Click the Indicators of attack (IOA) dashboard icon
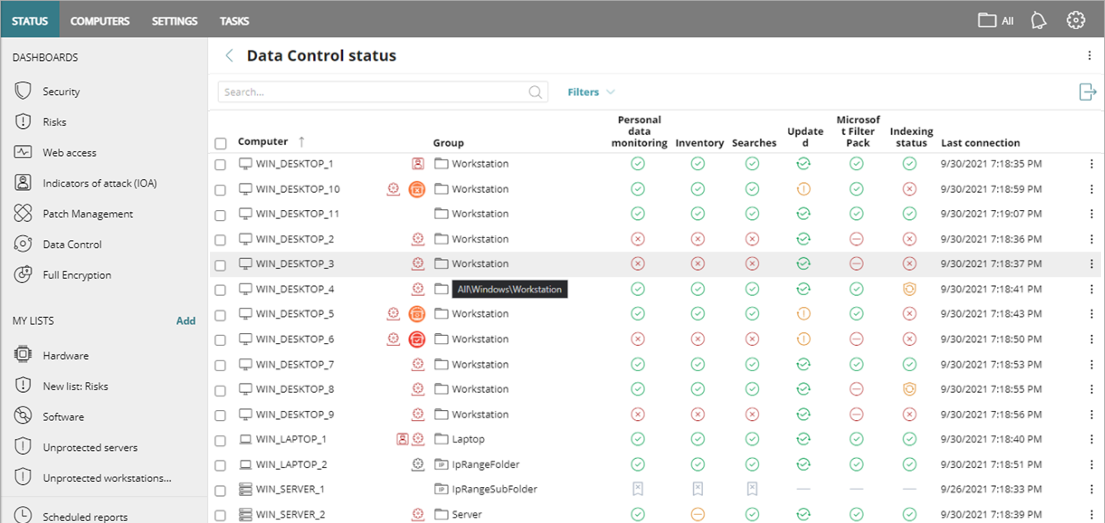Screen dimensions: 1105x523 point(23,183)
